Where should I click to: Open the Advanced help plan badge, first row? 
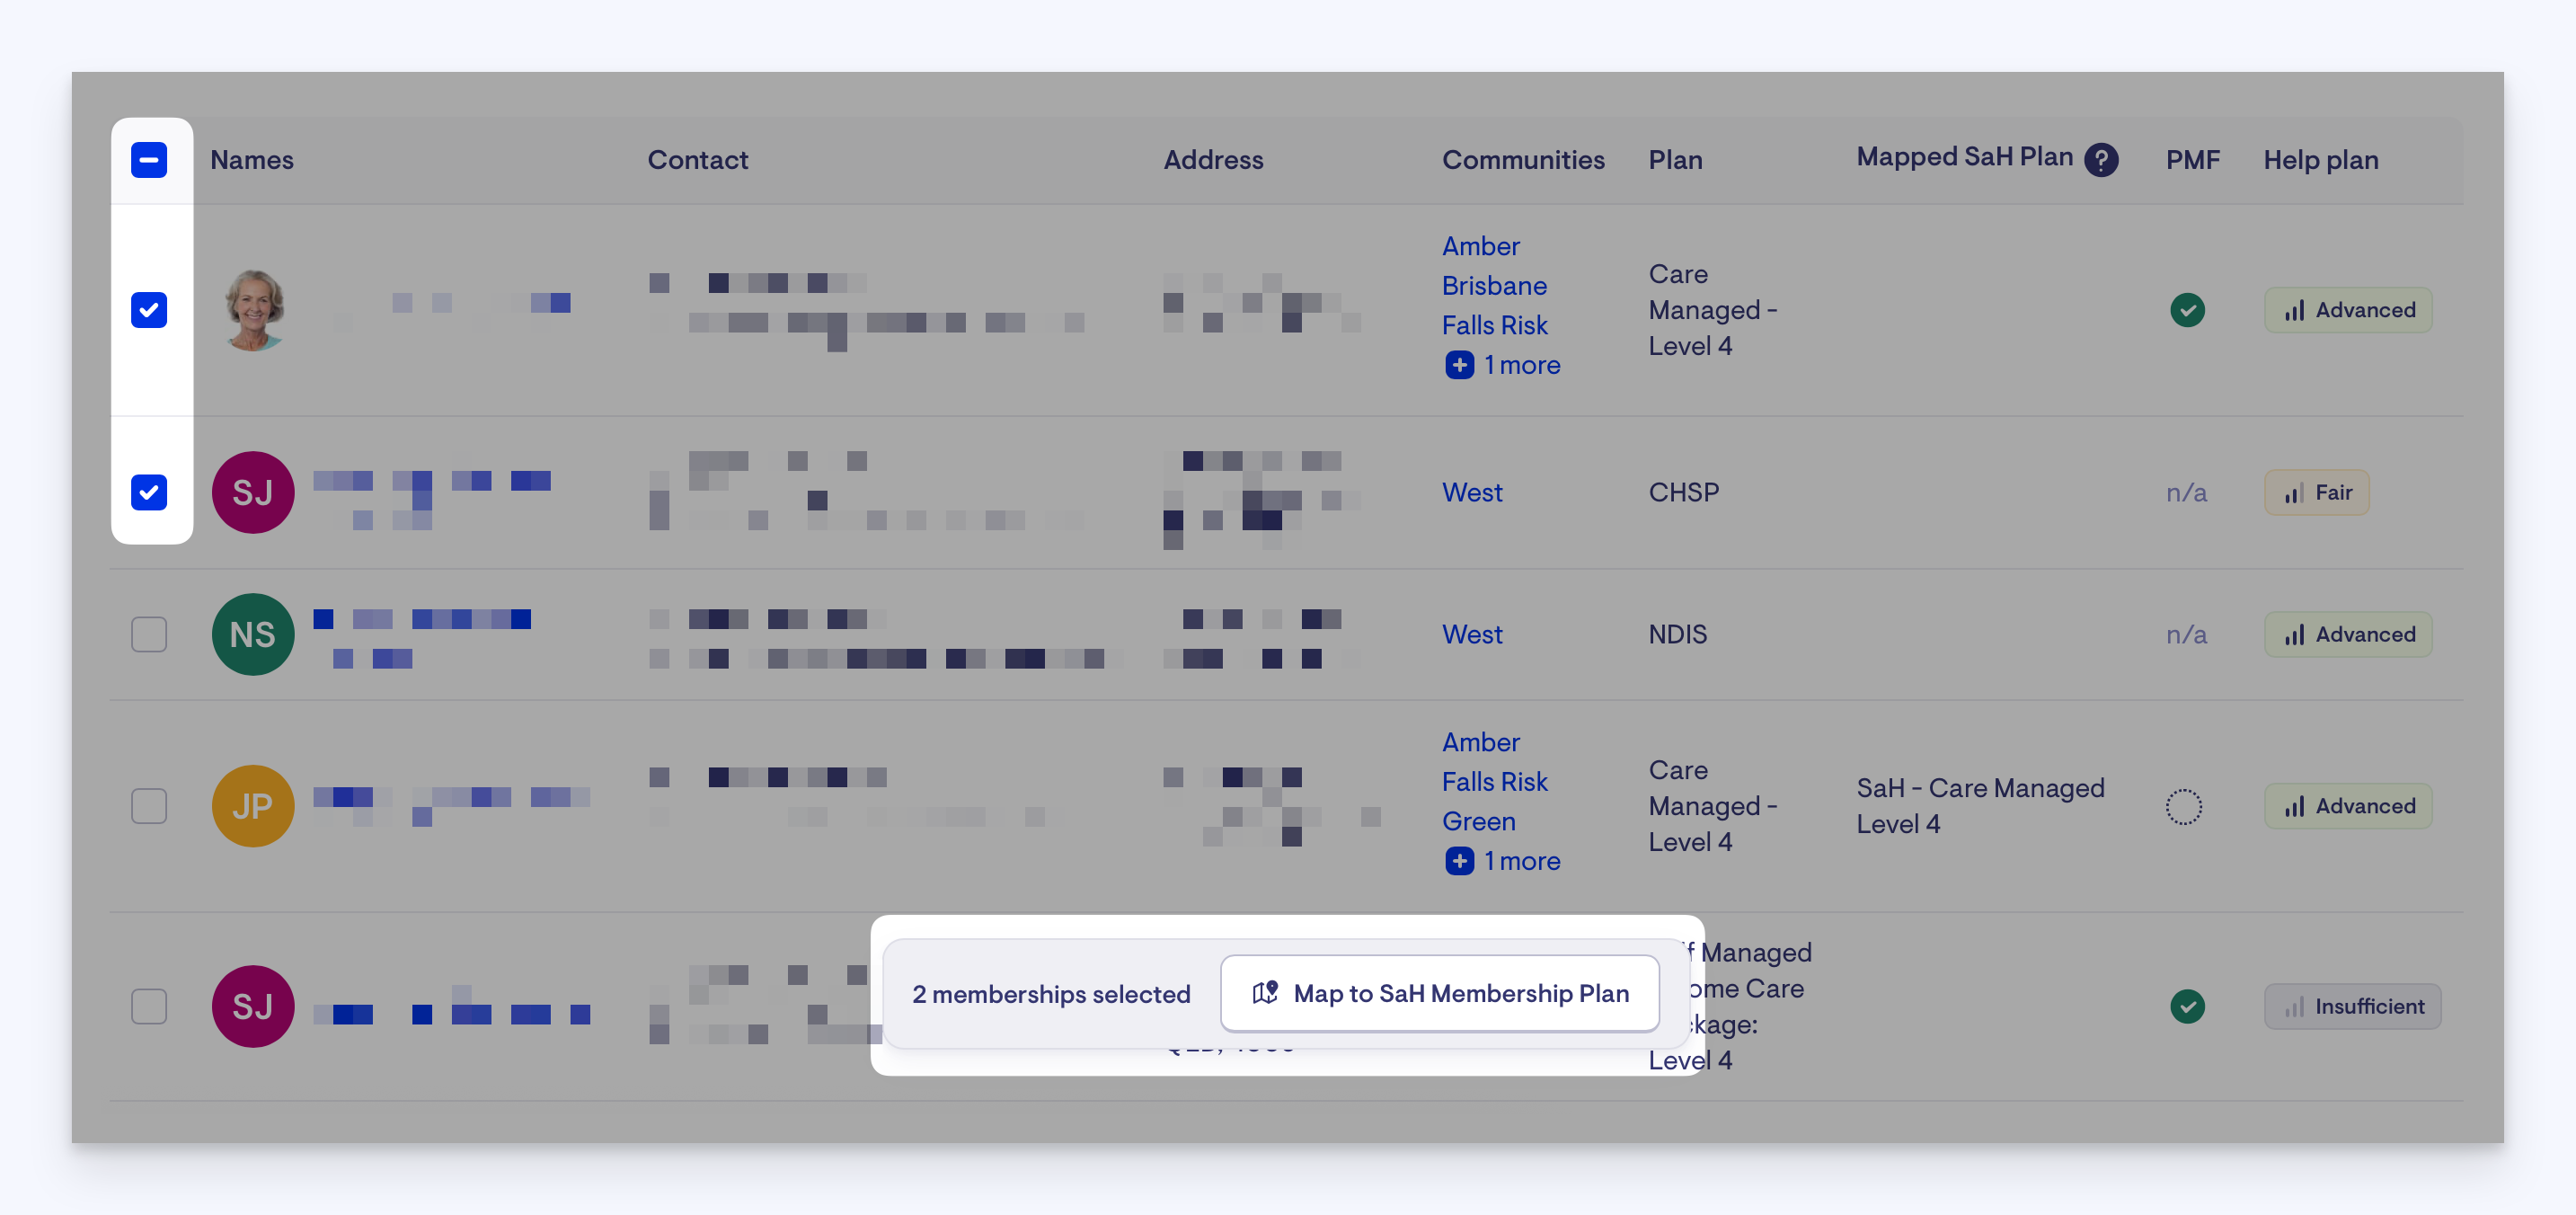[2347, 310]
